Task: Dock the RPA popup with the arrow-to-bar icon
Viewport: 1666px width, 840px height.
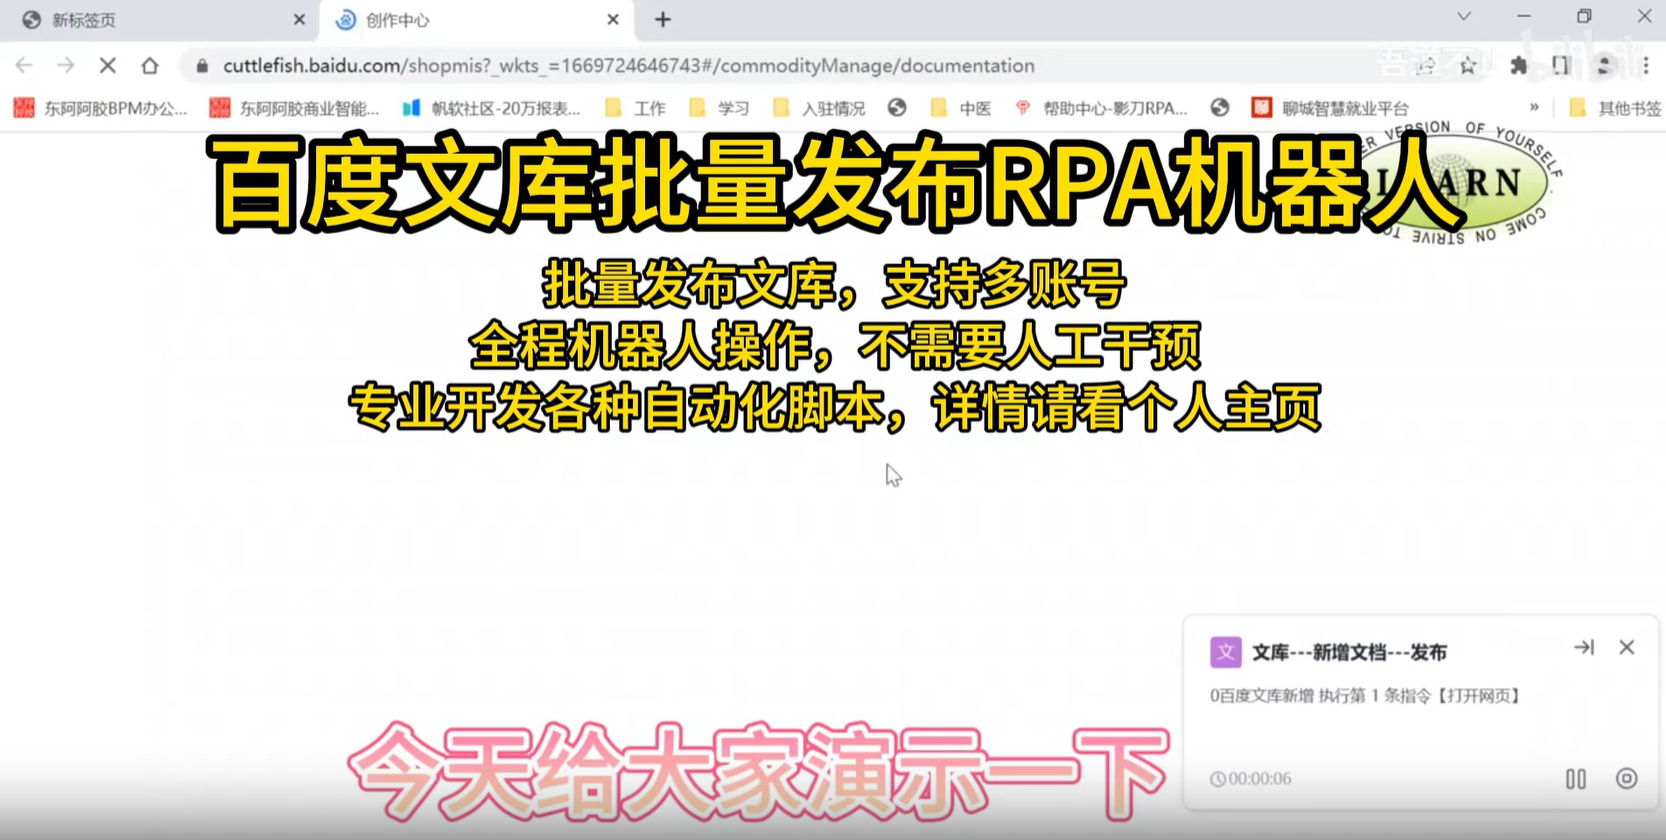Action: (x=1584, y=648)
